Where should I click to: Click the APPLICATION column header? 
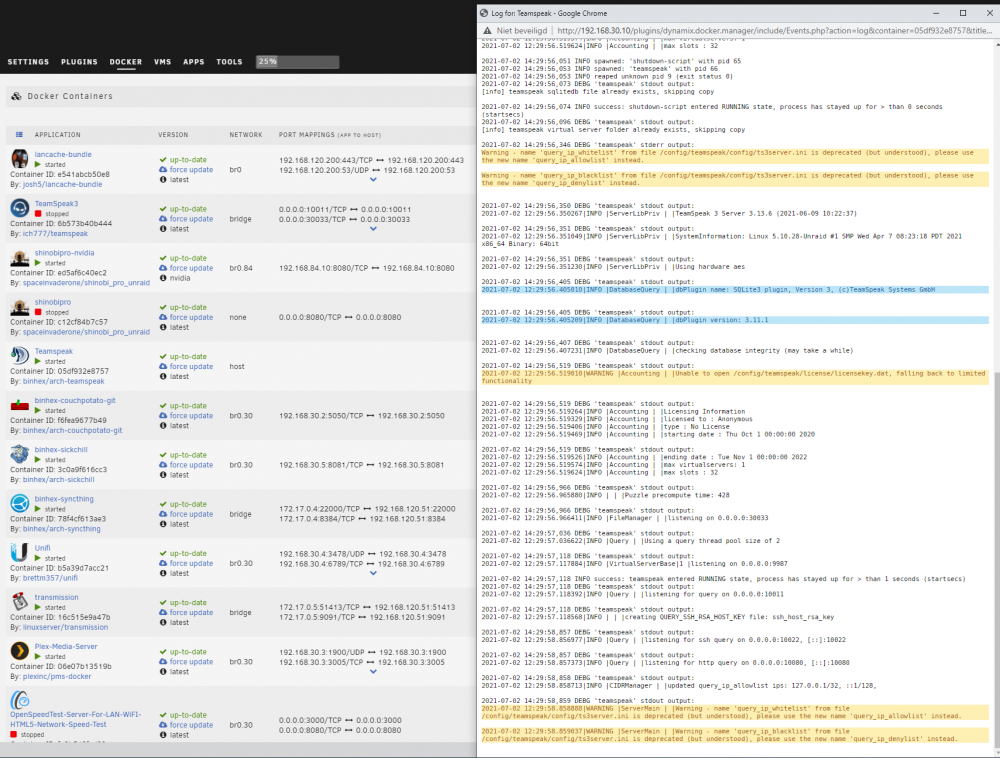(x=57, y=135)
